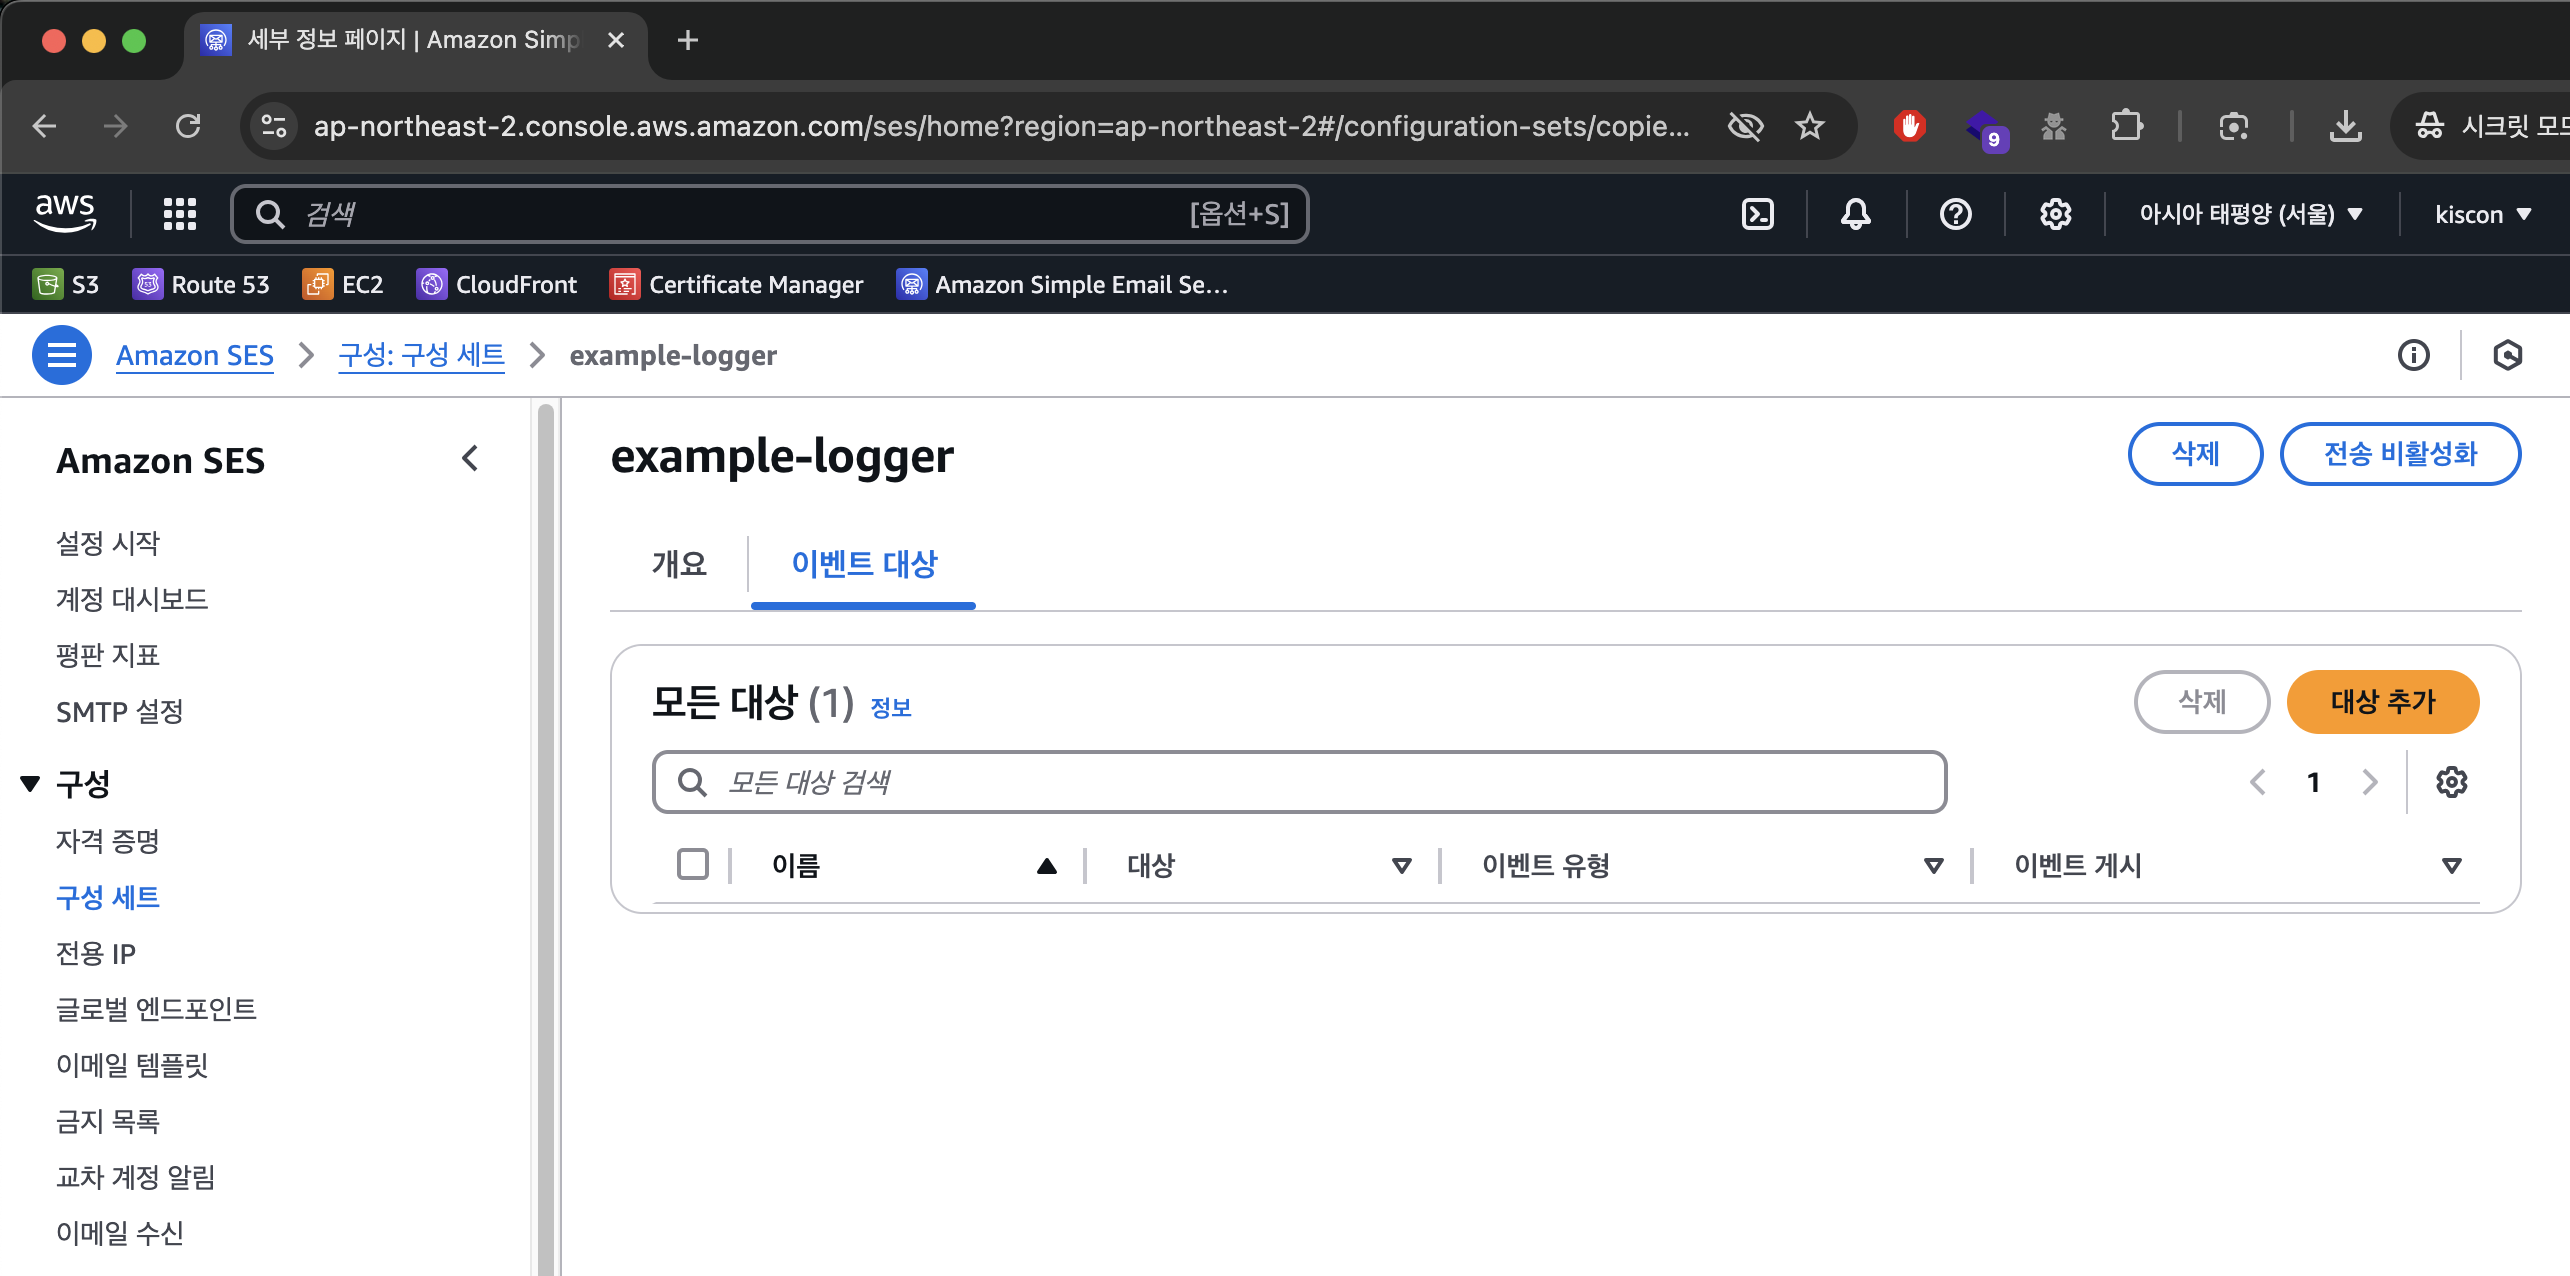This screenshot has height=1276, width=2570.
Task: Collapse the 구성 section in sidebar
Action: pos(30,784)
